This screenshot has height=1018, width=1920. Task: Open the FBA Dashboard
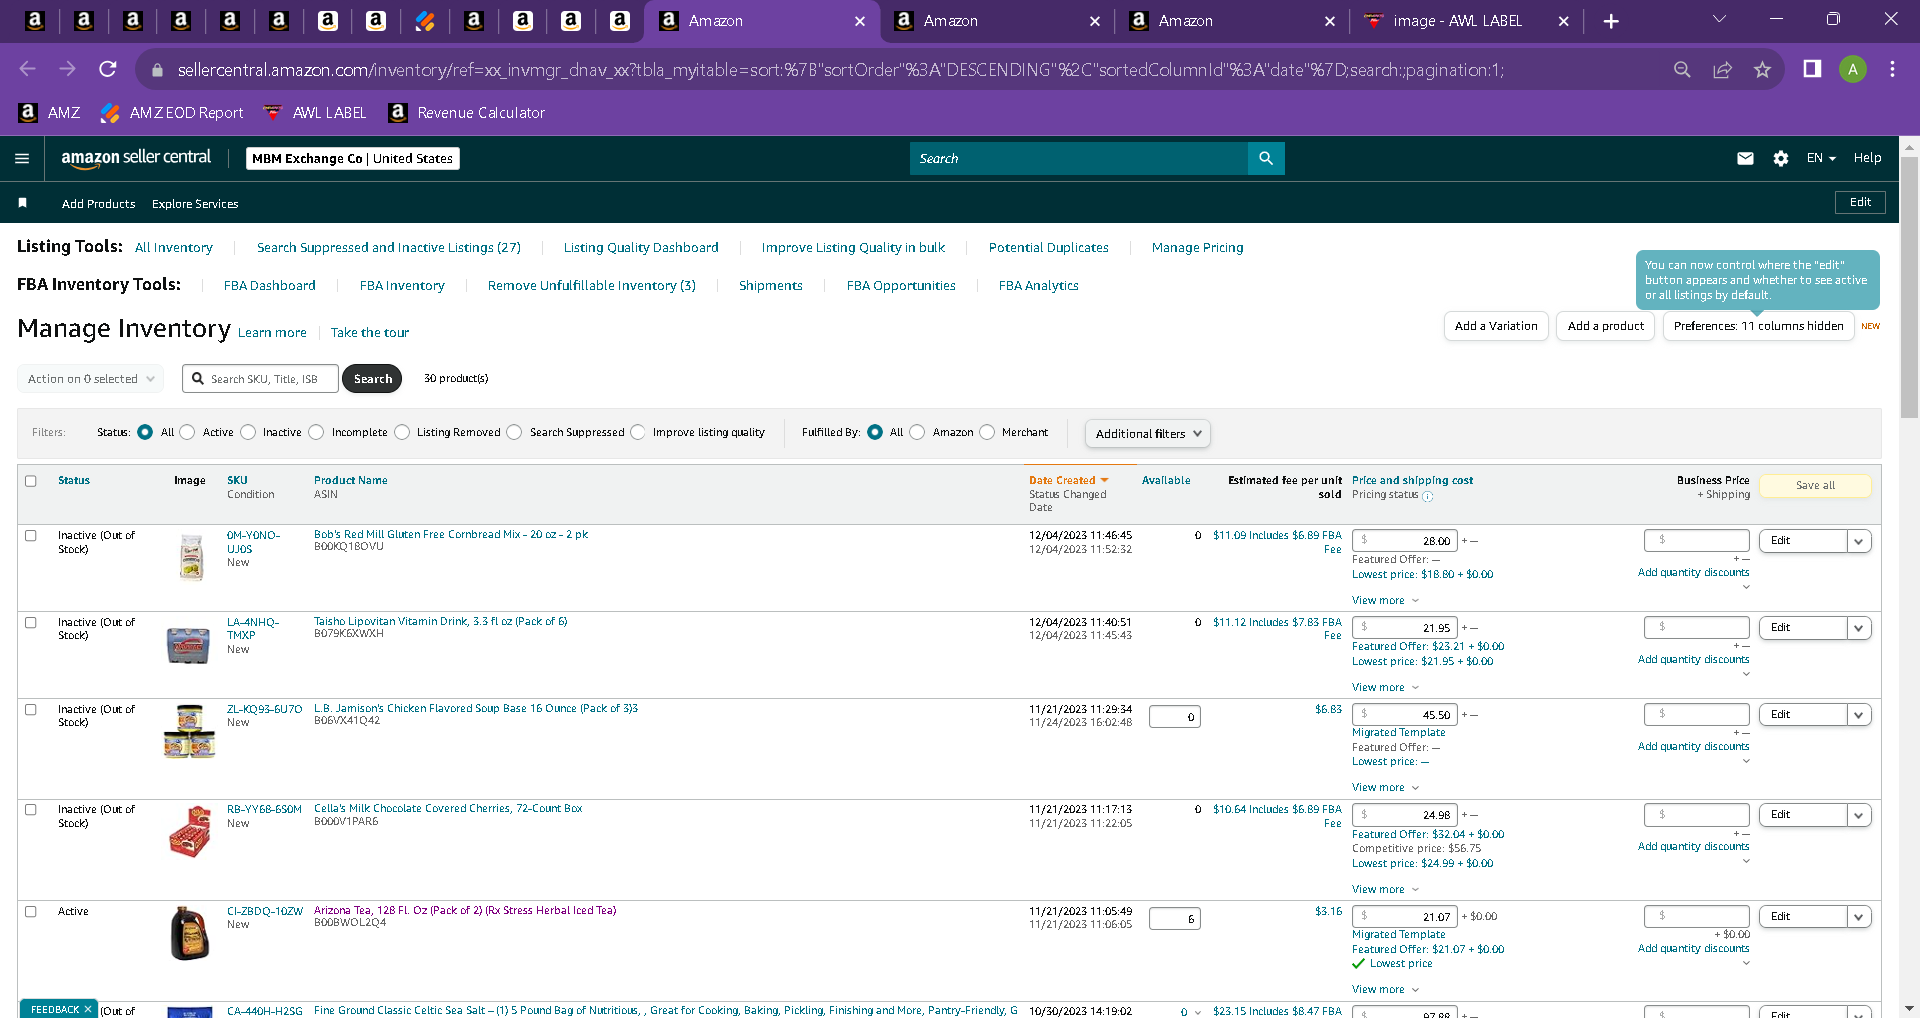click(270, 286)
